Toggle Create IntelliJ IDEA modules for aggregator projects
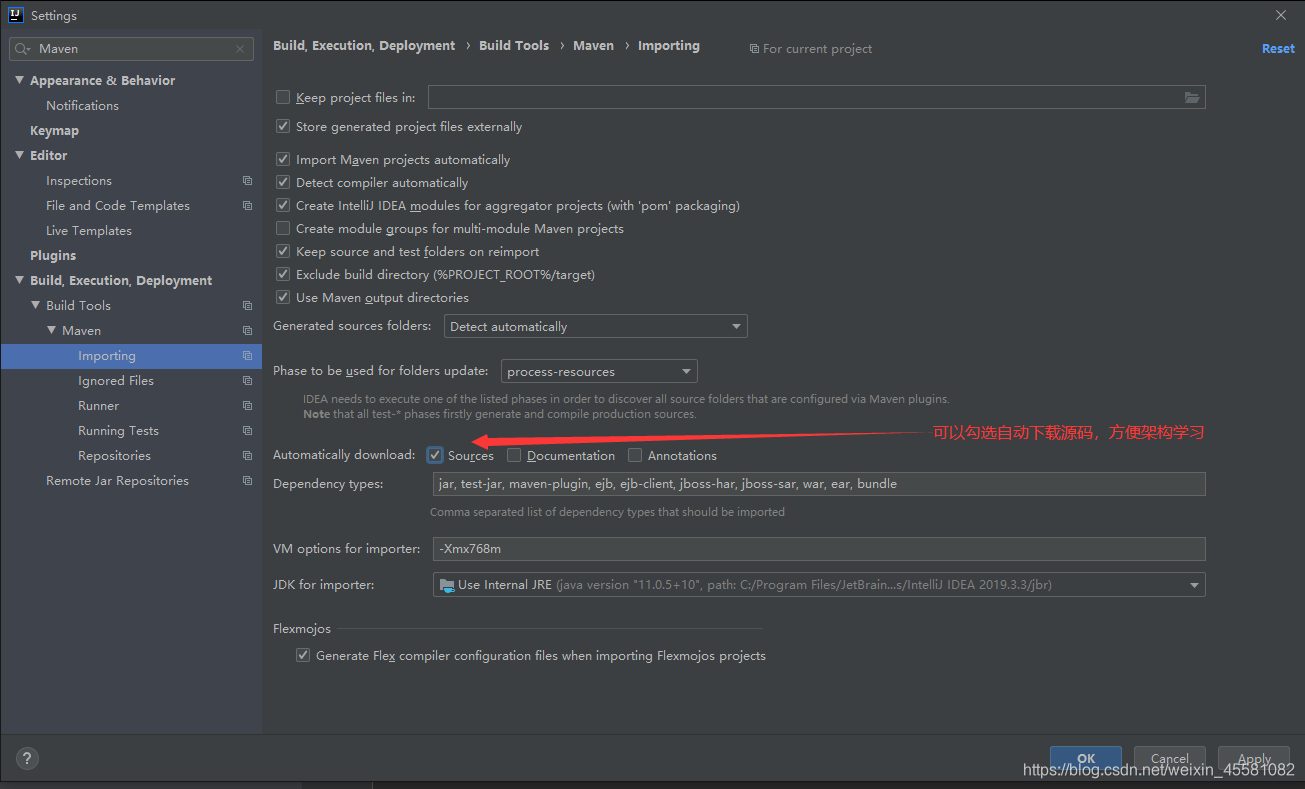 [x=283, y=206]
